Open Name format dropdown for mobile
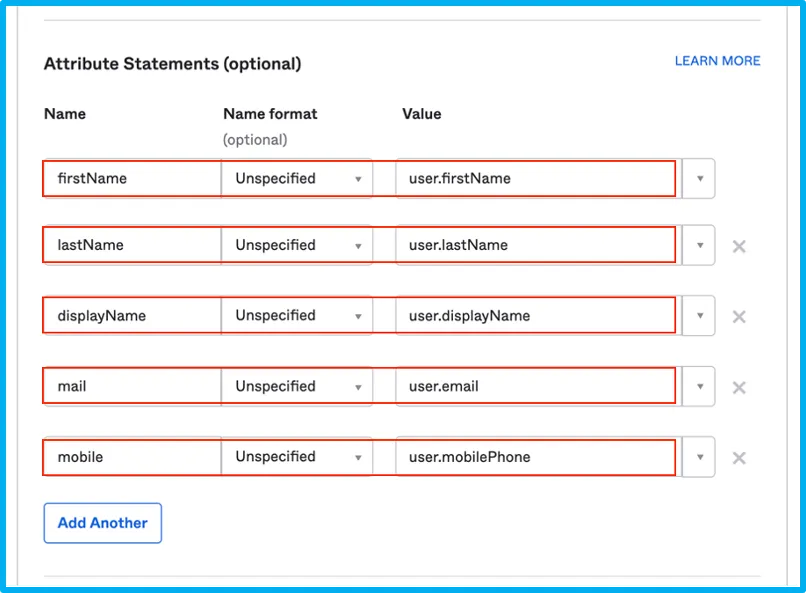Viewport: 806px width, 594px height. (297, 457)
